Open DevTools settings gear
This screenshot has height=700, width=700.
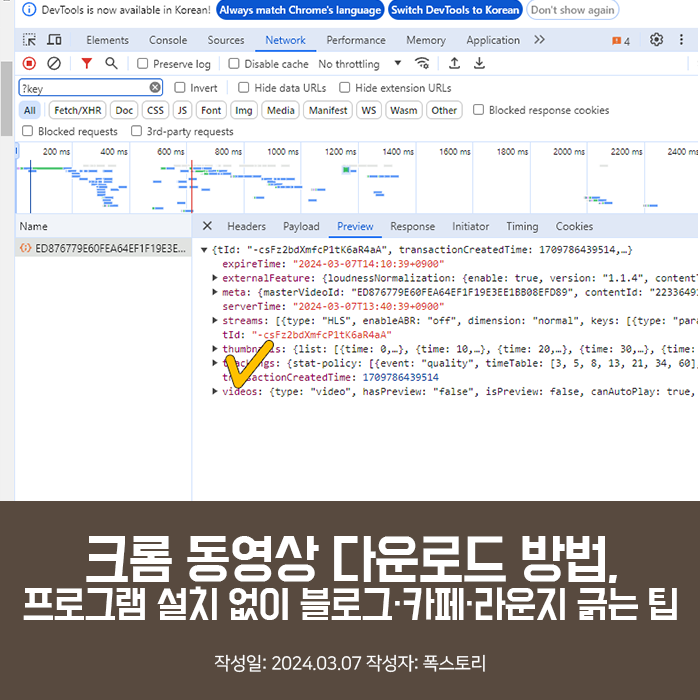[656, 40]
